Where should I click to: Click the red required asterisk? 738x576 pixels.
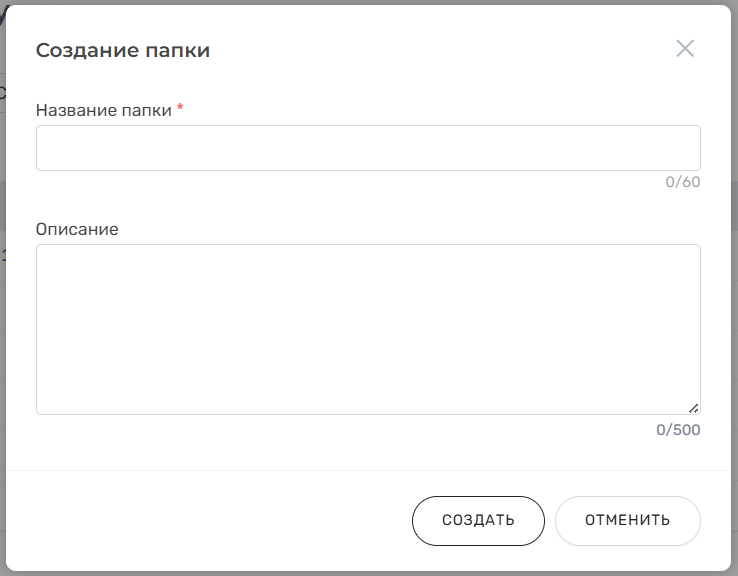[180, 109]
